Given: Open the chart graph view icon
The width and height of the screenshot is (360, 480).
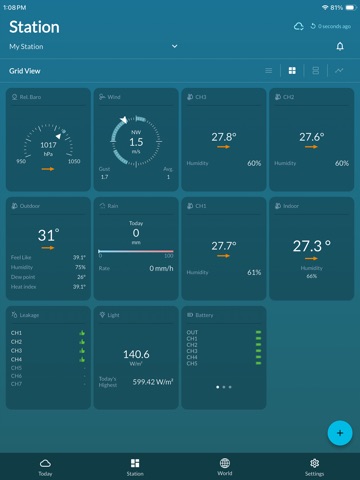Looking at the screenshot, I should [339, 71].
